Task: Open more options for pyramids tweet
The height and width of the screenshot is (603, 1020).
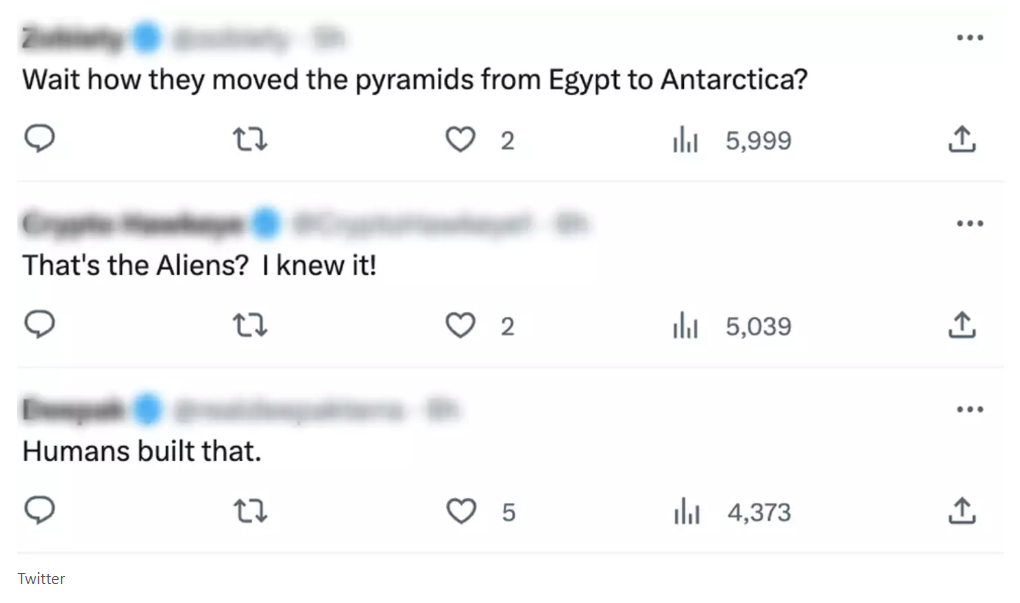Action: (969, 38)
